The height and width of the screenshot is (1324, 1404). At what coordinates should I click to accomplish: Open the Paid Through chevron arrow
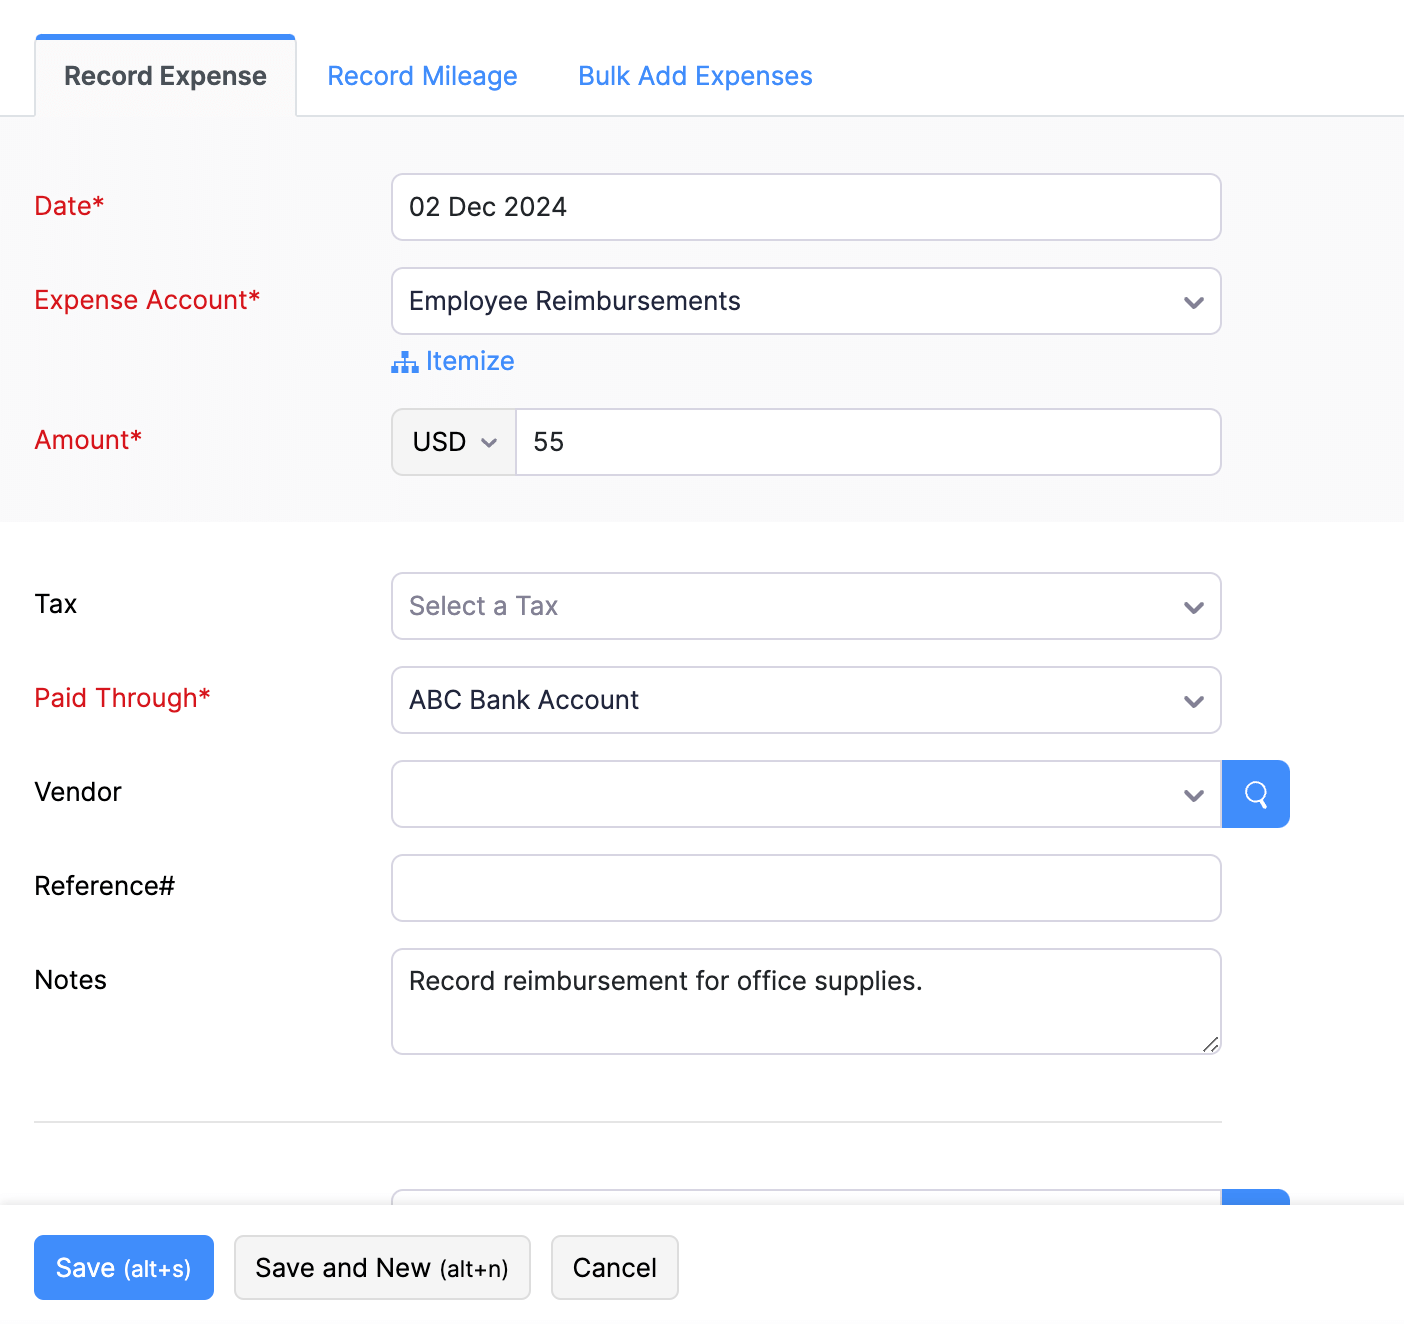(x=1193, y=701)
